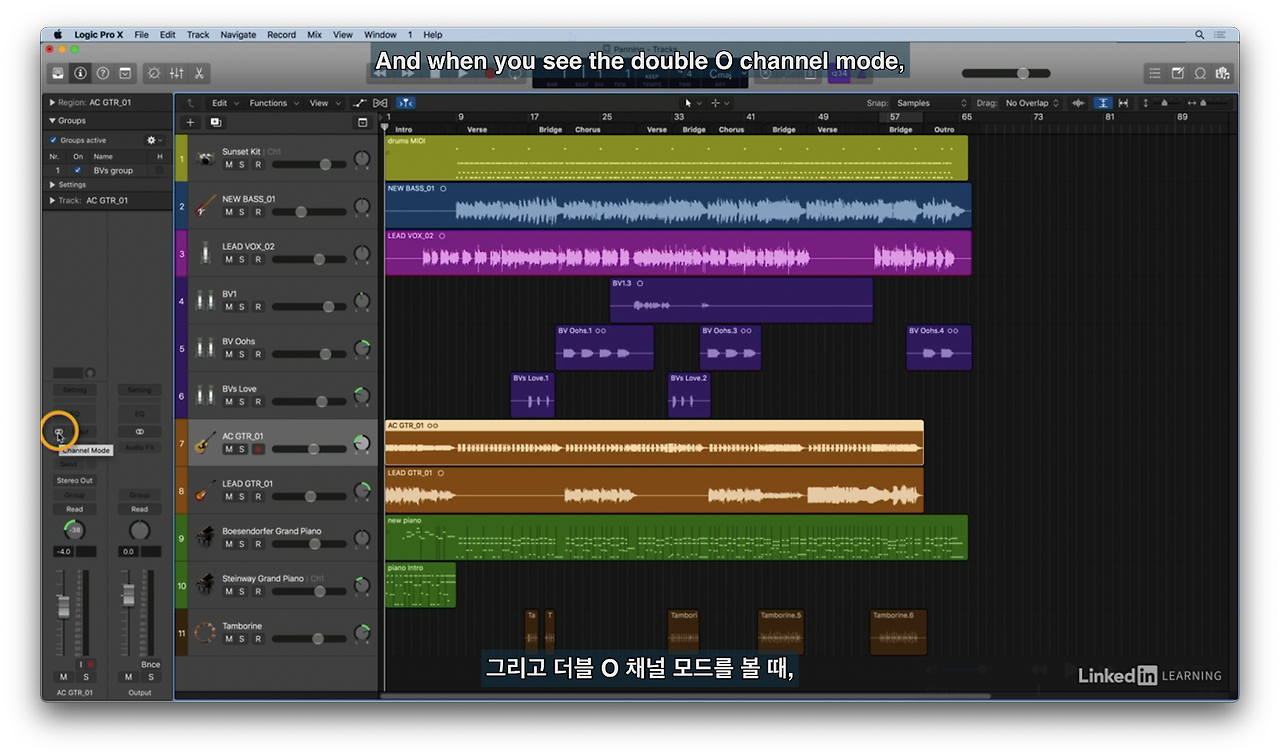Toggle the Toolbar button in control bar

(x=125, y=73)
